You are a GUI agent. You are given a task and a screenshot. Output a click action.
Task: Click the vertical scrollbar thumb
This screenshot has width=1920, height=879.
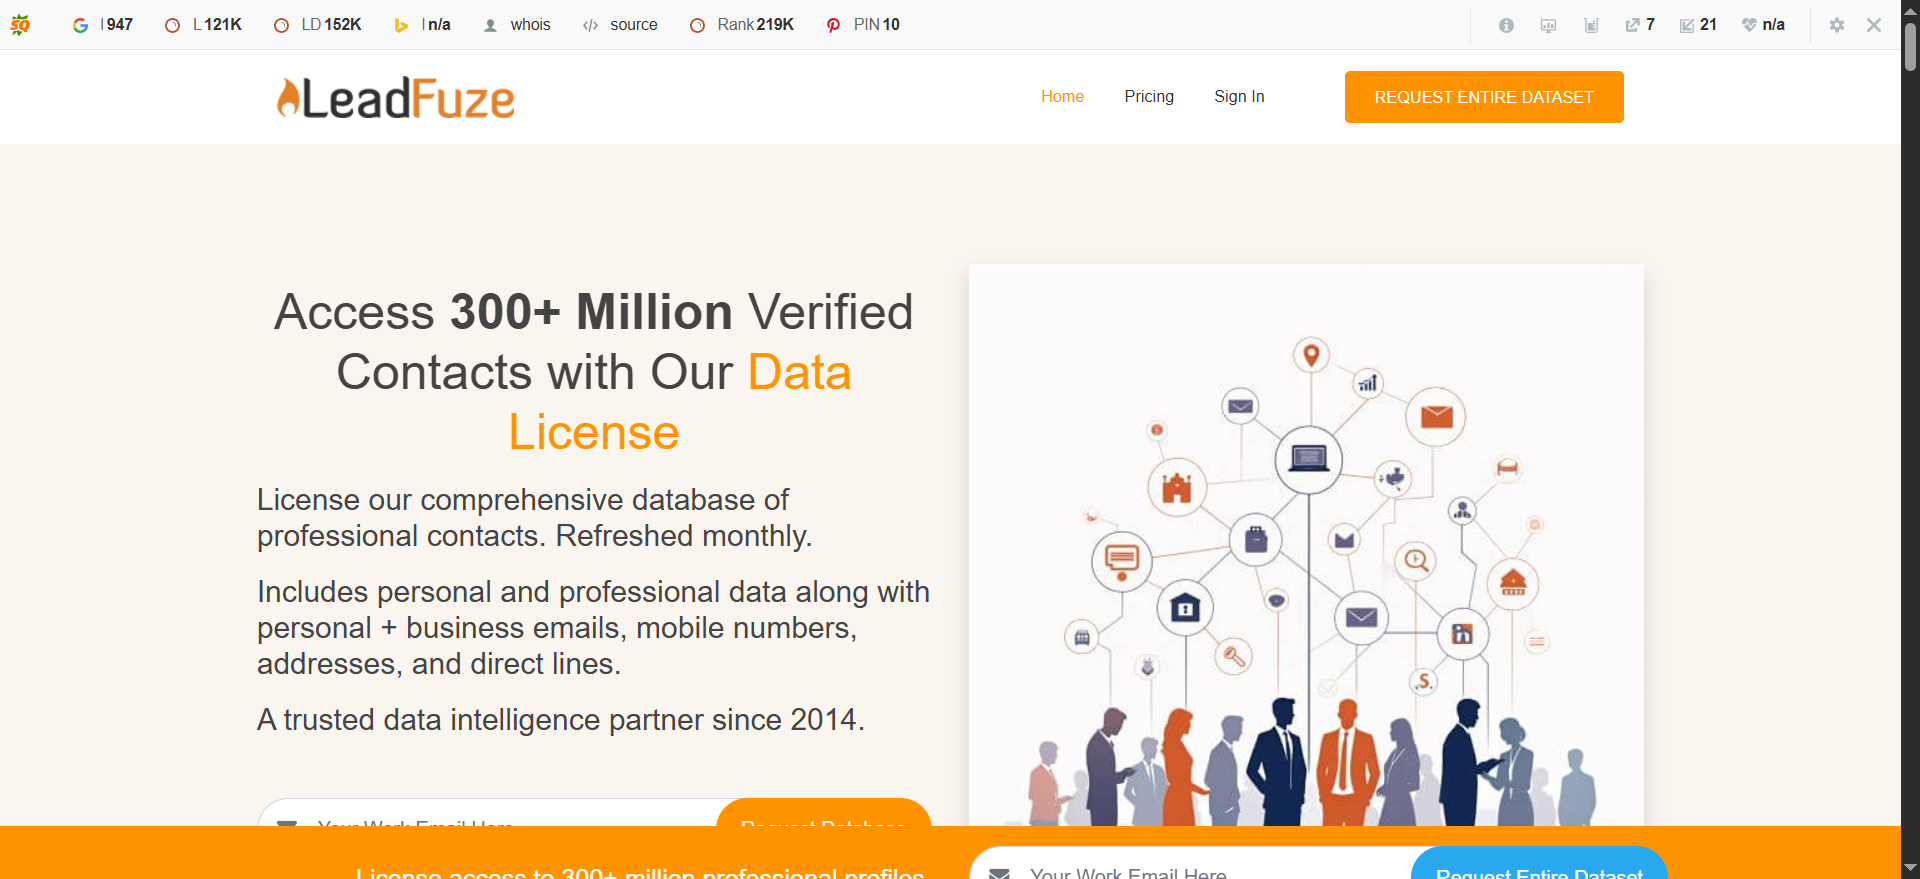pos(1910,46)
